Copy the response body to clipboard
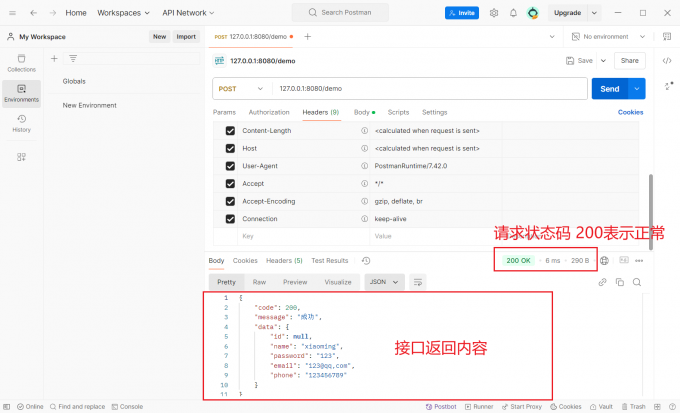 coord(620,282)
